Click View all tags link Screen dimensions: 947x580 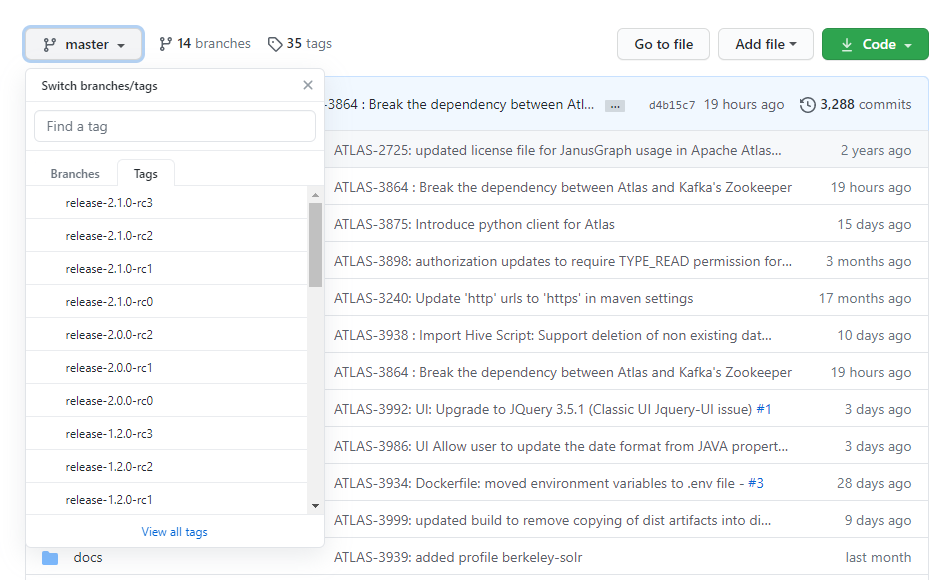coord(175,532)
